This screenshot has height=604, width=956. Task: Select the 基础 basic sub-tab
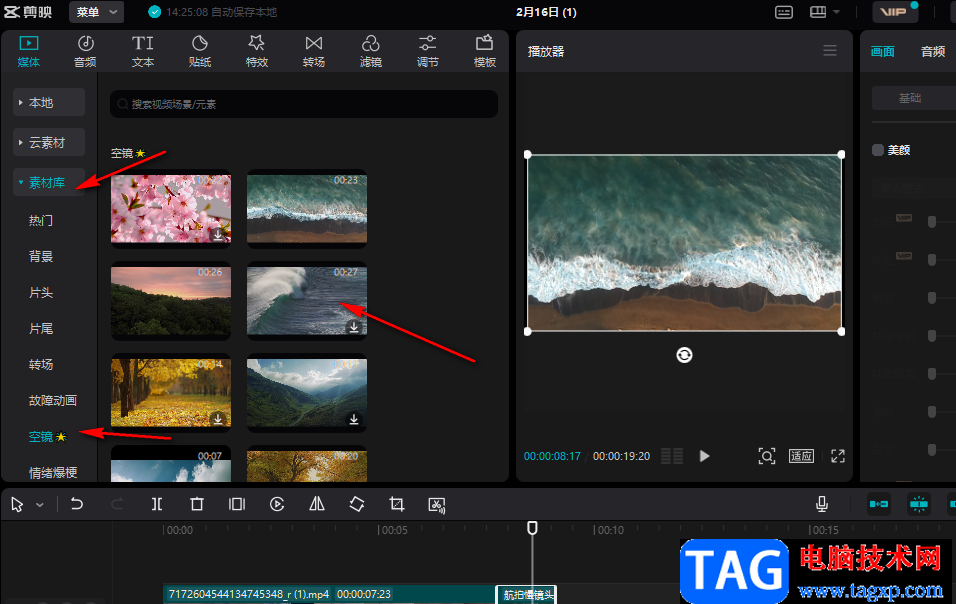(910, 98)
